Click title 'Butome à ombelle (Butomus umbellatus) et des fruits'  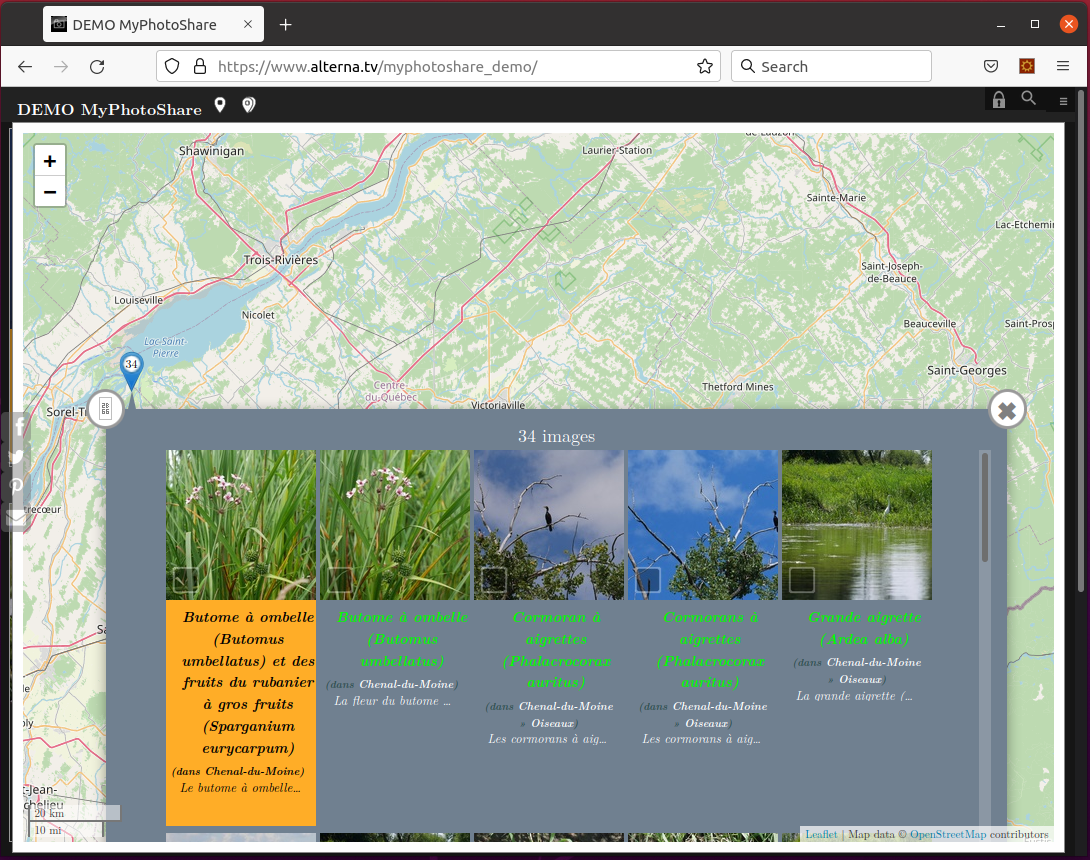pos(248,682)
